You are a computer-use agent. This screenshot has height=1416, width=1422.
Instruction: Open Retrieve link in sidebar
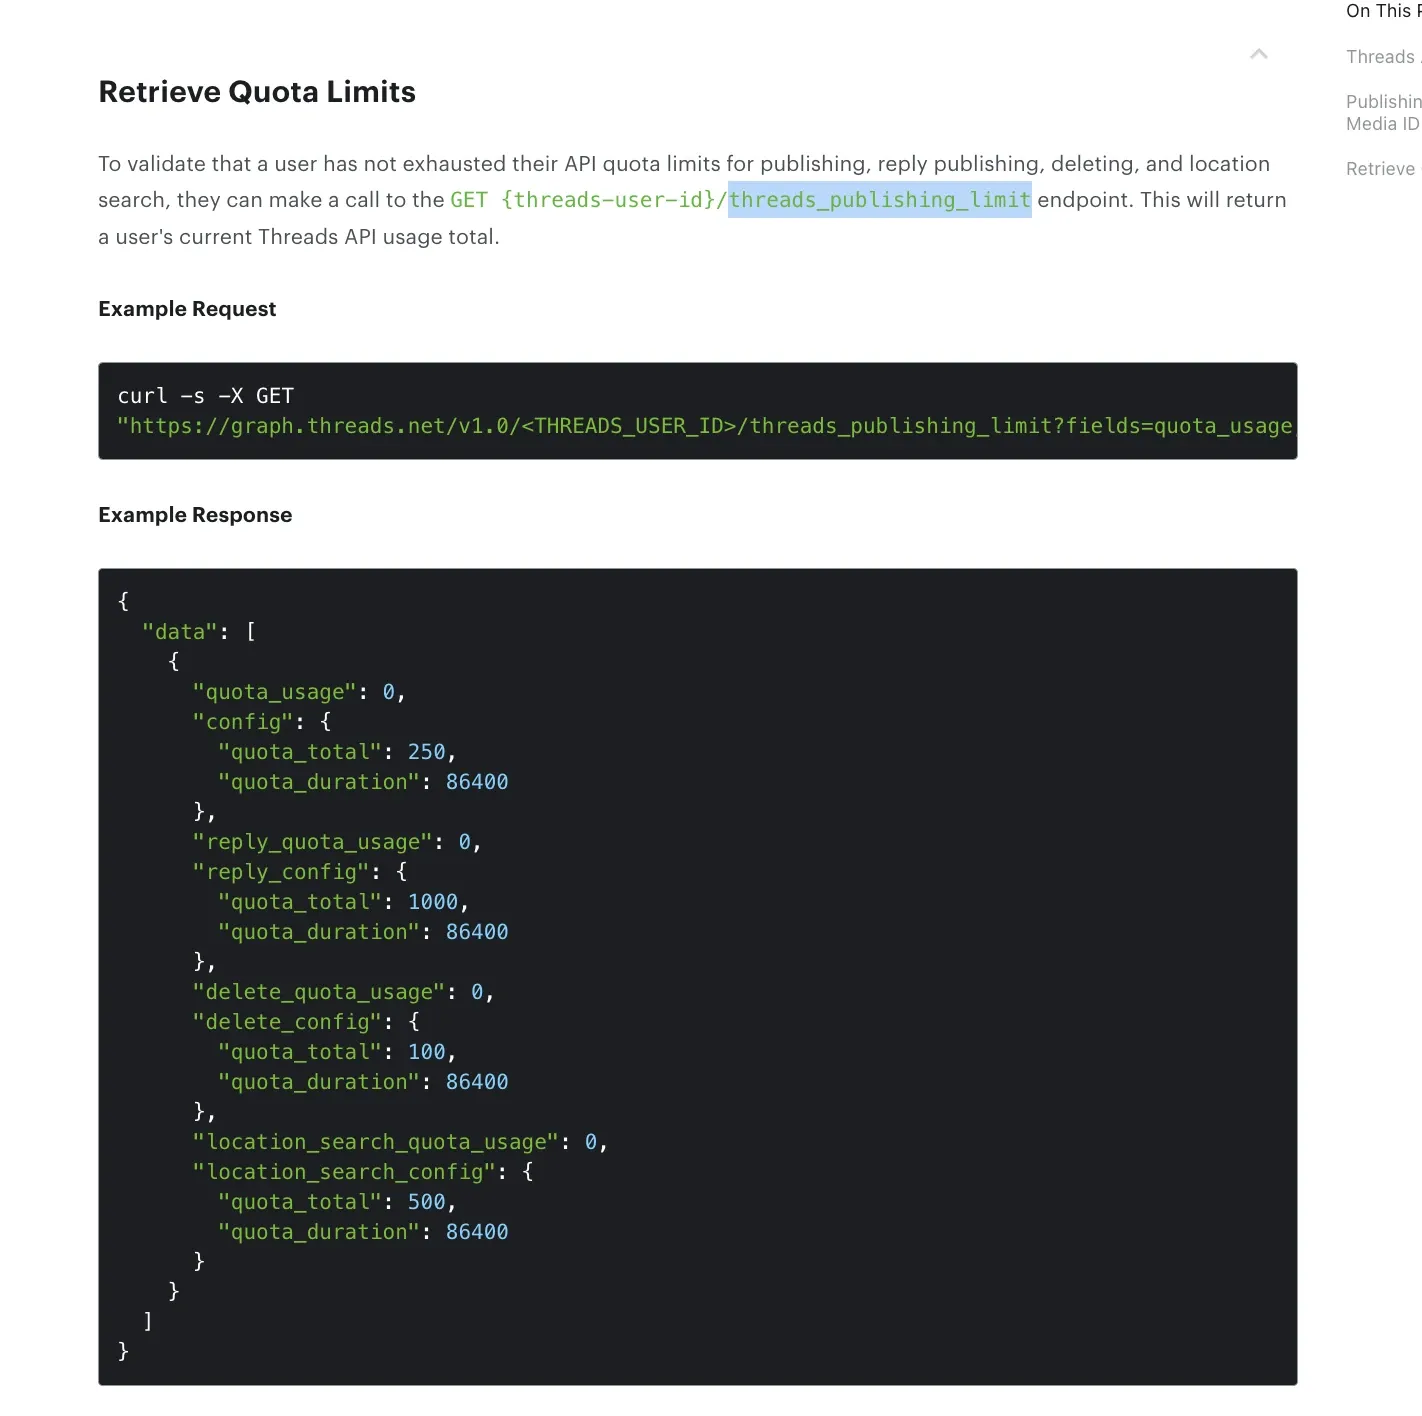click(1383, 169)
